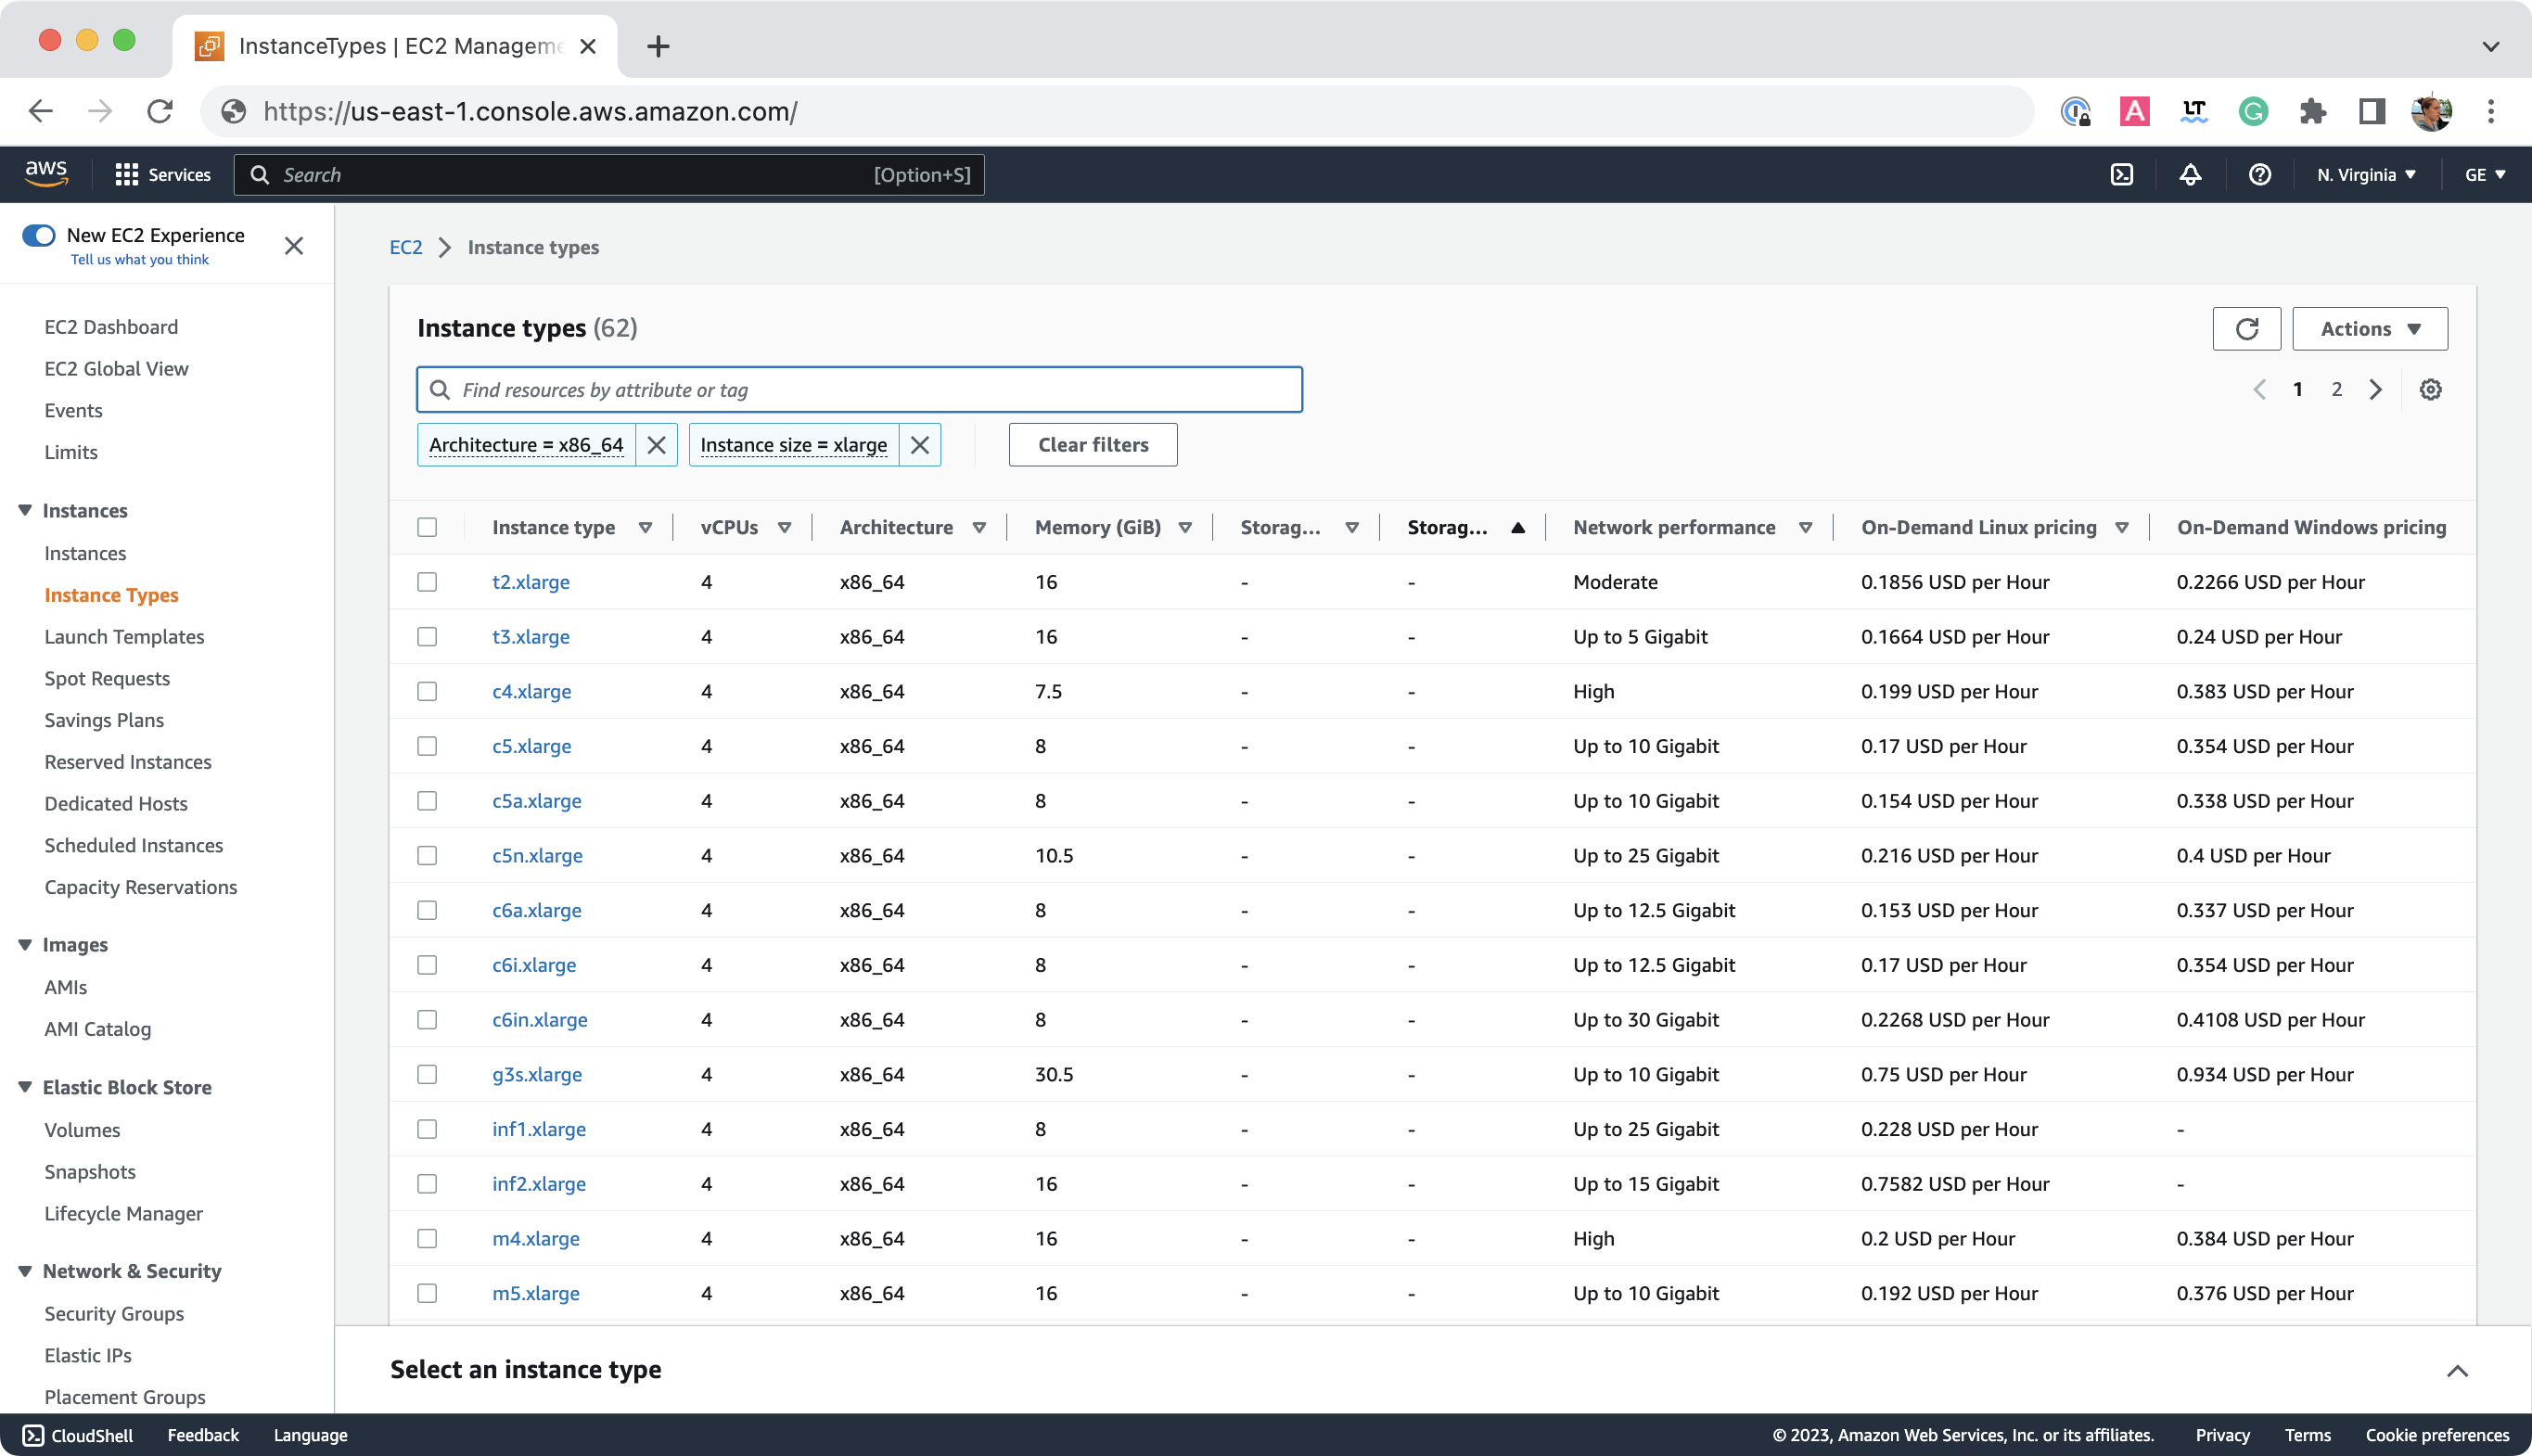The height and width of the screenshot is (1456, 2532).
Task: Toggle the New EC2 Experience switch
Action: tap(36, 235)
